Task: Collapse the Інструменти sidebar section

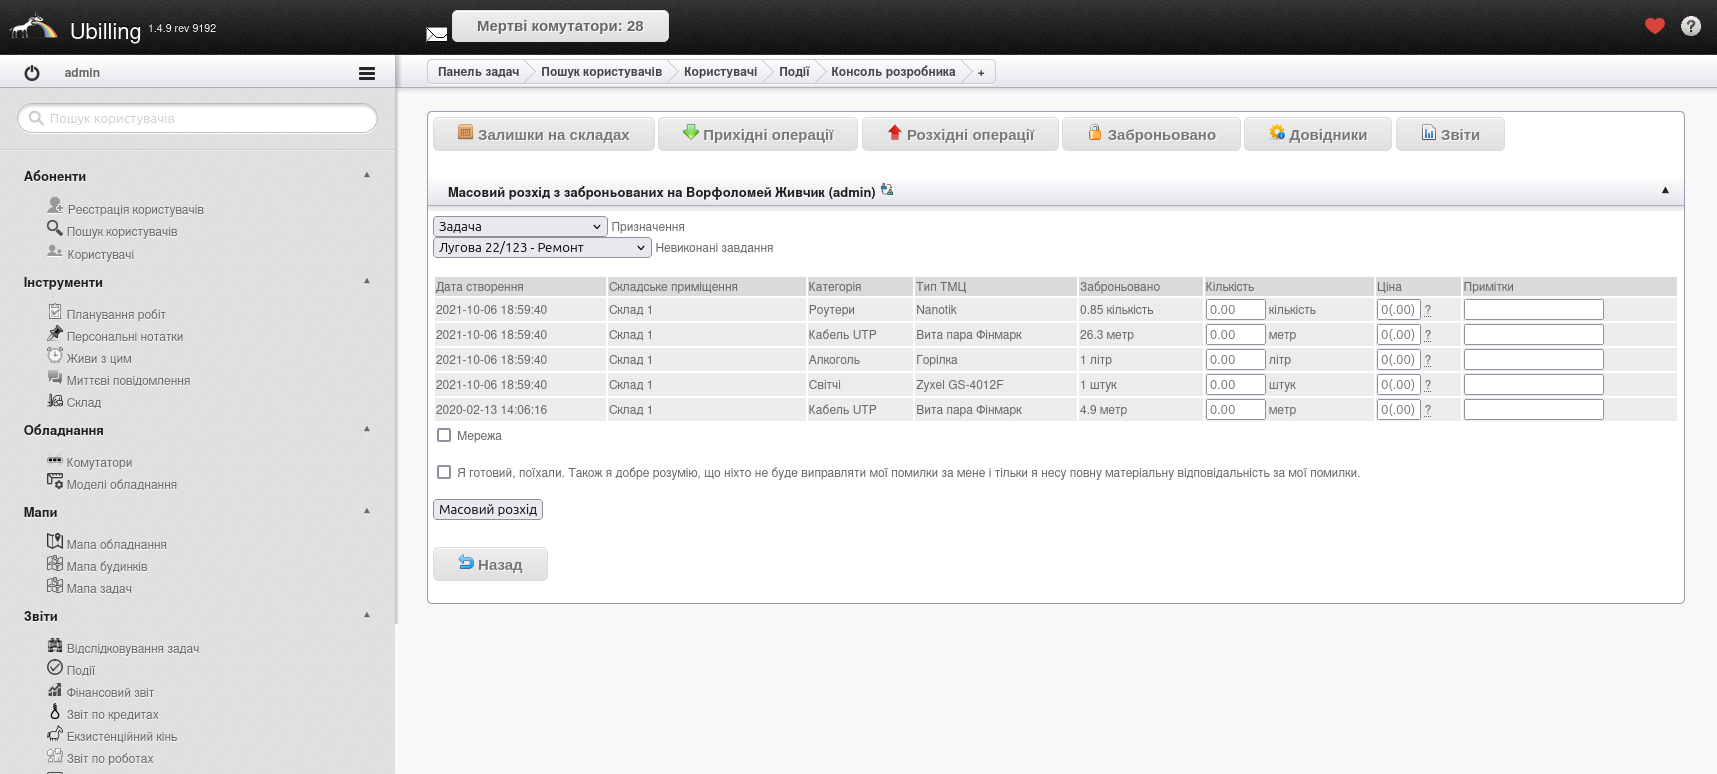Action: tap(367, 281)
